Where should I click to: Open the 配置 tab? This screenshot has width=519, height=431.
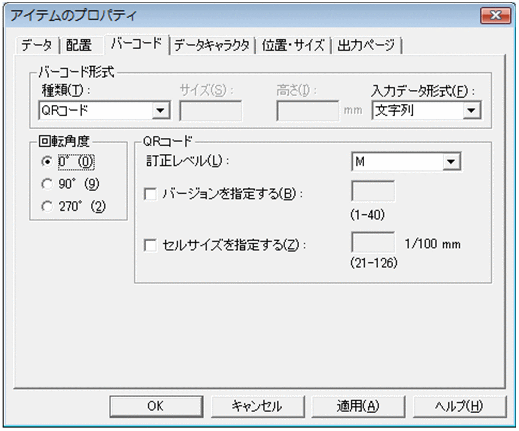(79, 45)
